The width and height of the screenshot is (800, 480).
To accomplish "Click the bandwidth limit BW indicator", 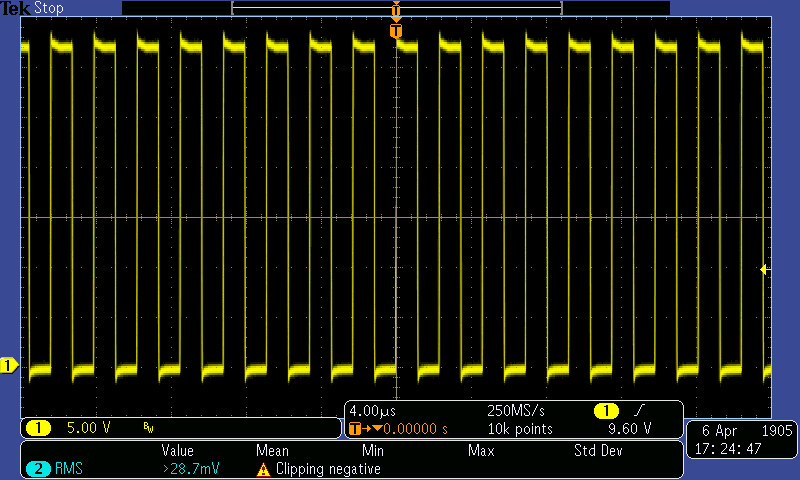I will (148, 427).
